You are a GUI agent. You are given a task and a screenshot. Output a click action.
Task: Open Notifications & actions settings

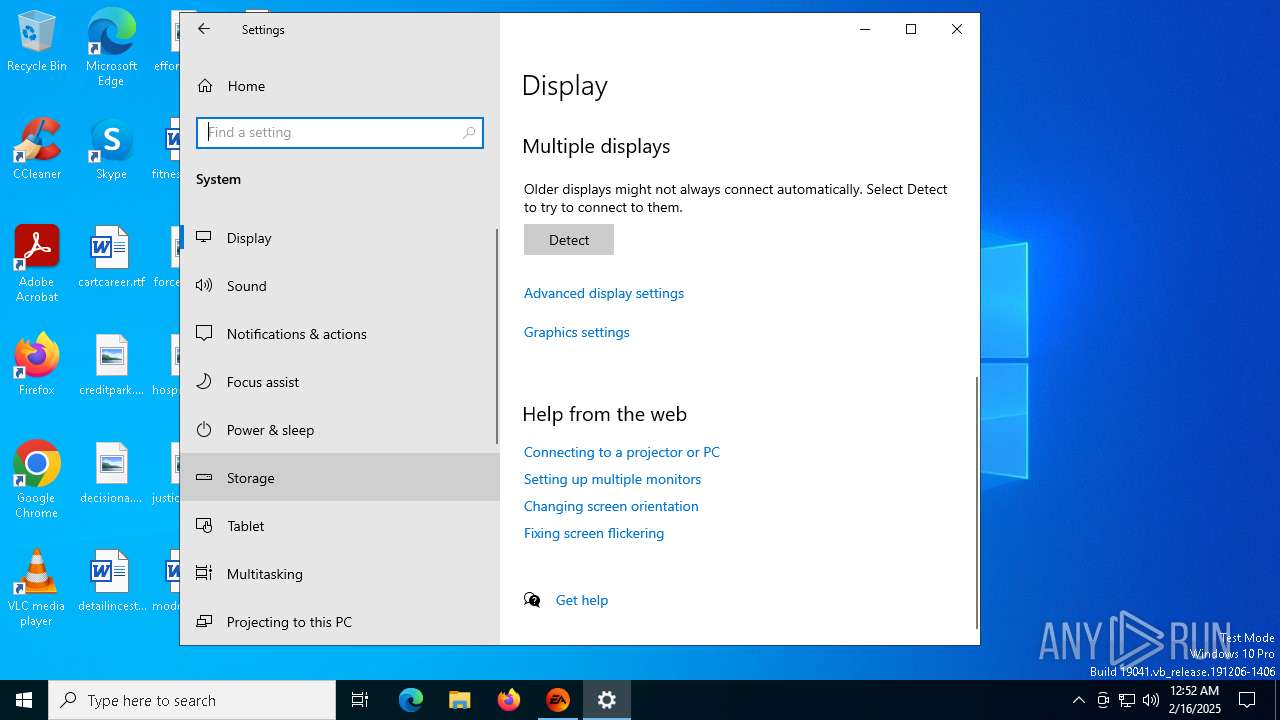pyautogui.click(x=340, y=334)
